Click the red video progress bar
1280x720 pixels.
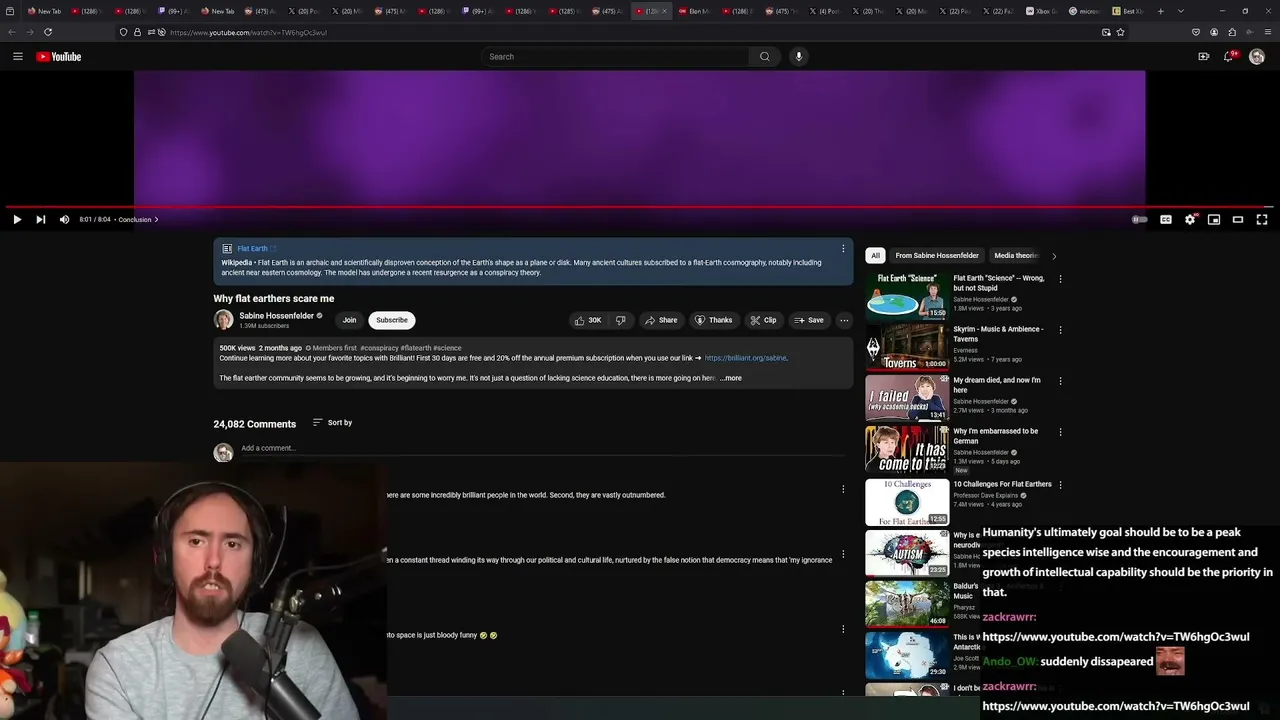tap(640, 207)
